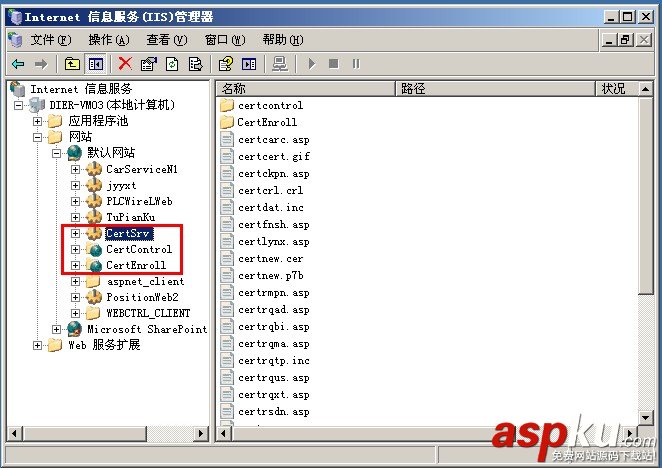Click the MMC system icon left of 文件 menu
This screenshot has width=662, height=468.
click(15, 40)
